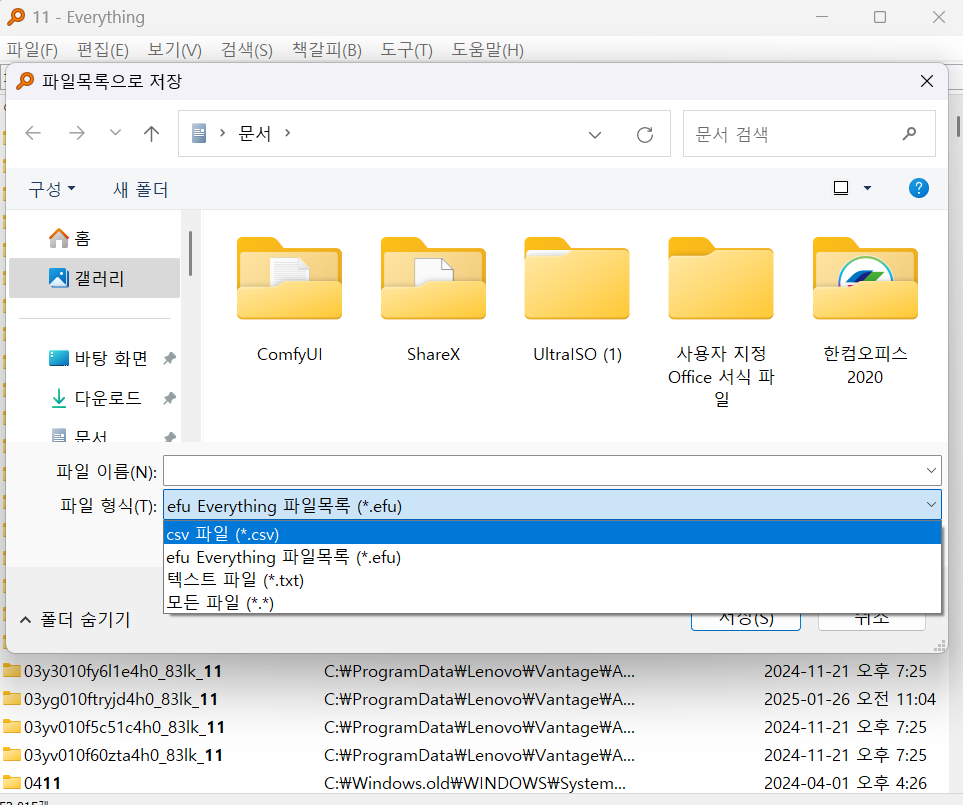This screenshot has height=805, width=963.
Task: Open 책갈피(B) menu in Everything
Action: [x=327, y=50]
